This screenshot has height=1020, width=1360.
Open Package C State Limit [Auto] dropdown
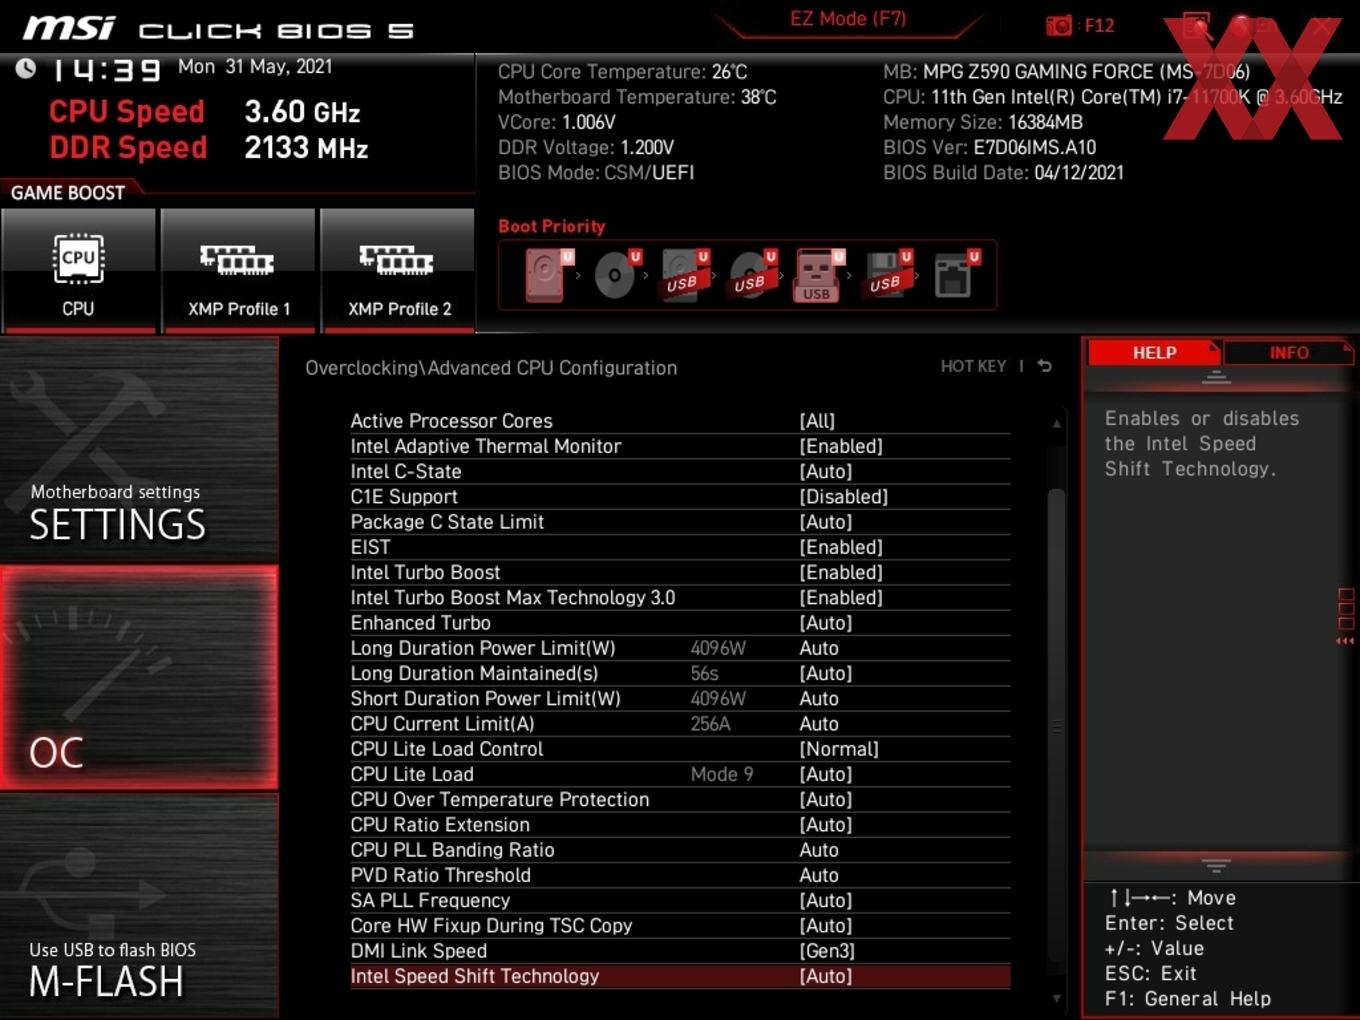pyautogui.click(x=826, y=522)
